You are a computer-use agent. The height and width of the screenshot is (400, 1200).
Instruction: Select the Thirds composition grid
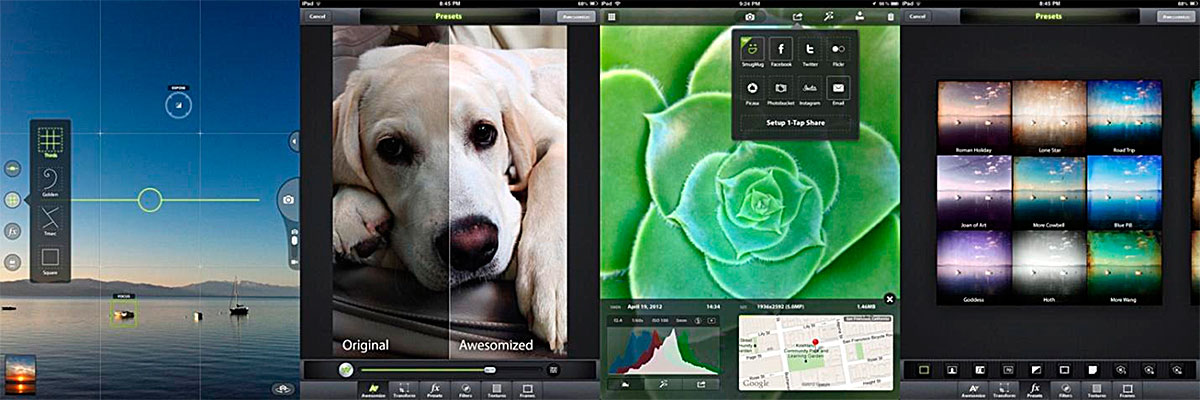coord(50,141)
